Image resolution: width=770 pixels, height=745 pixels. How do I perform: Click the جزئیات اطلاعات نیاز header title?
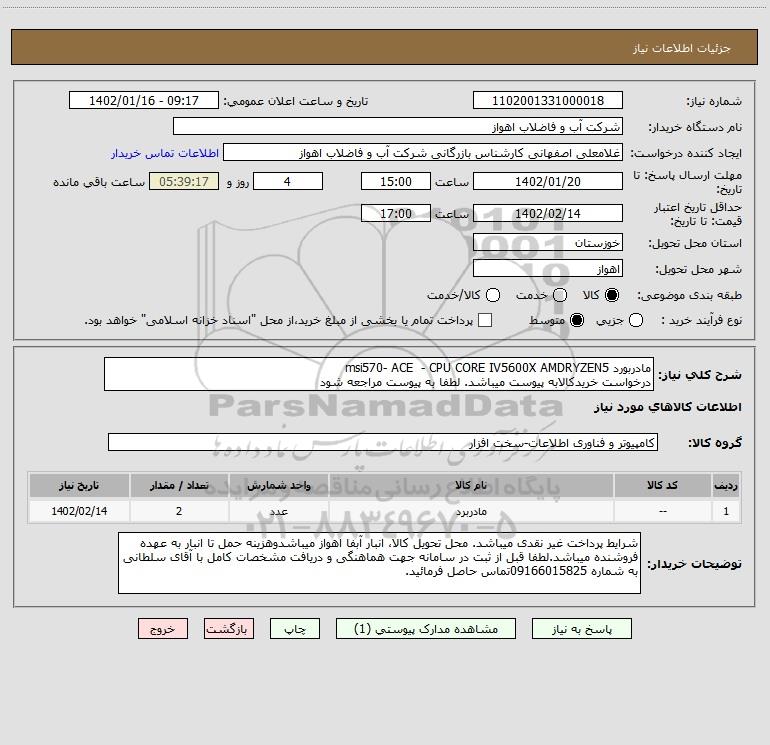point(682,48)
